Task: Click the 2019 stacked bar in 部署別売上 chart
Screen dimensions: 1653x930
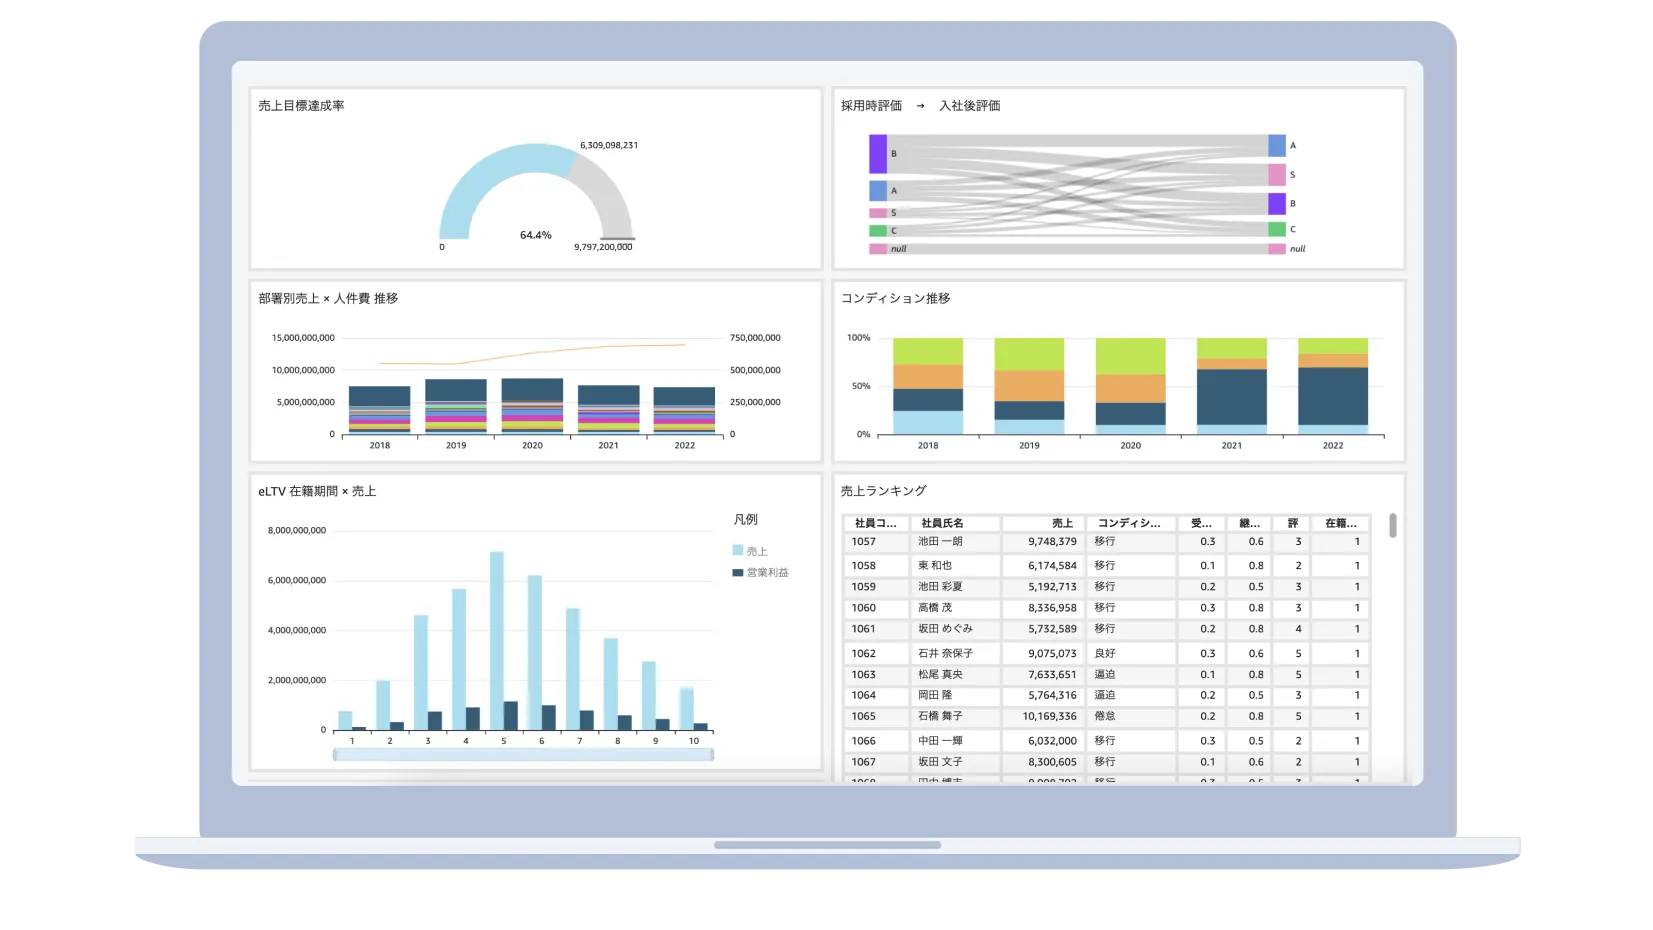Action: point(456,405)
